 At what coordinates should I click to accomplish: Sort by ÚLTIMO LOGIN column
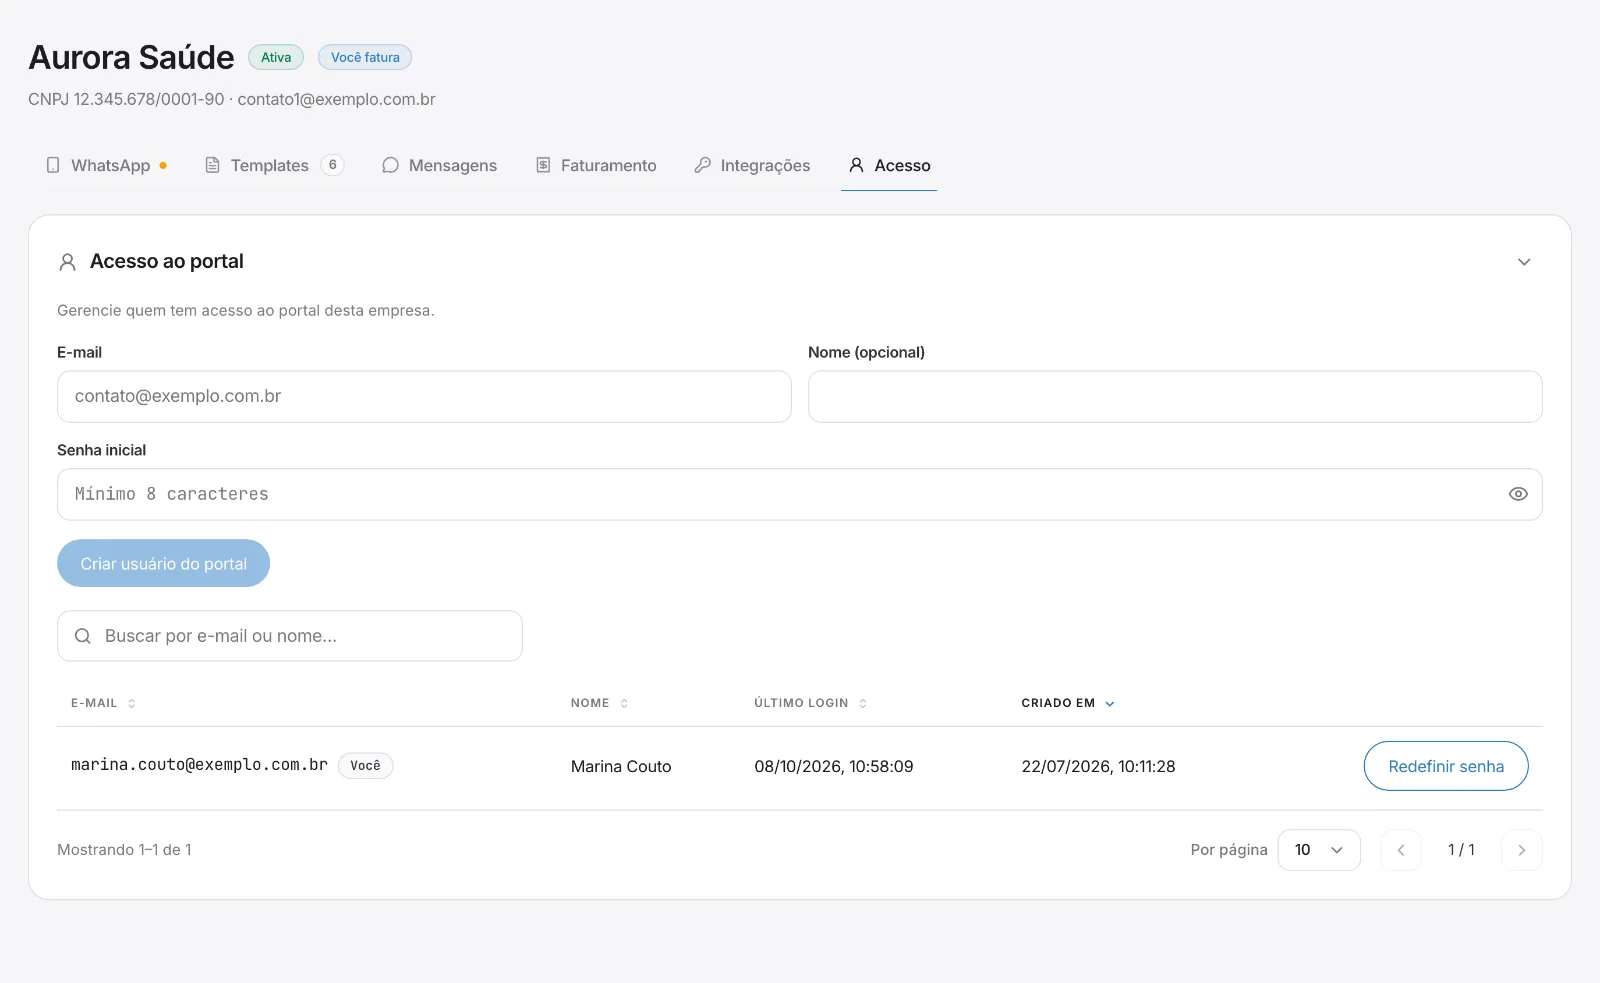click(x=810, y=703)
